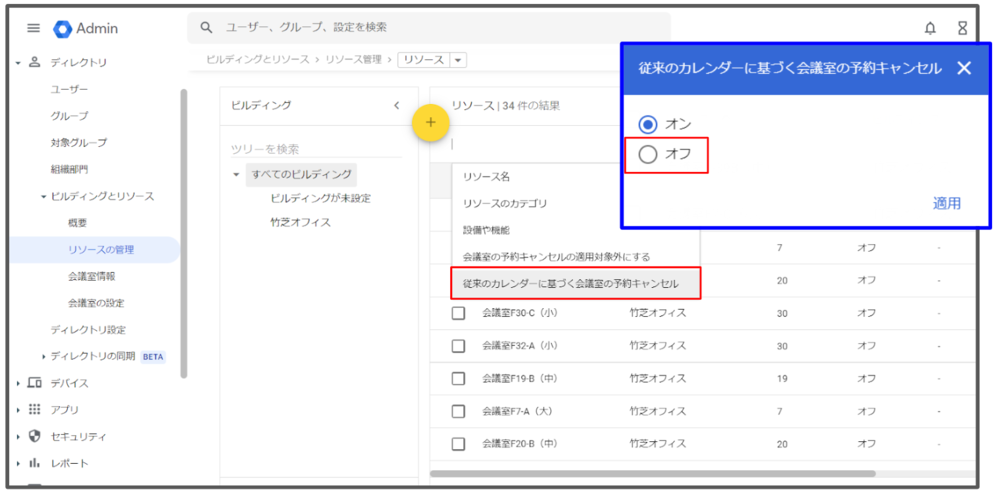Click the 適用 button

tap(946, 203)
